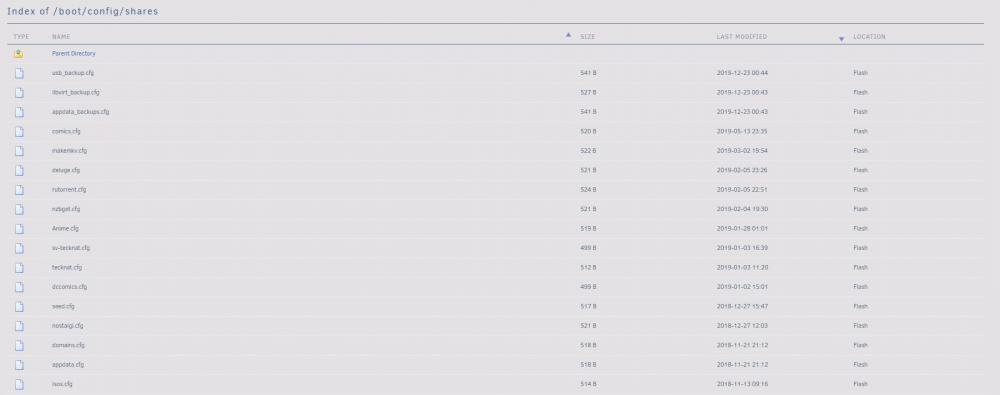Click the 2019-03-02 19:54 modified date
The width and height of the screenshot is (1000, 395).
pos(742,151)
